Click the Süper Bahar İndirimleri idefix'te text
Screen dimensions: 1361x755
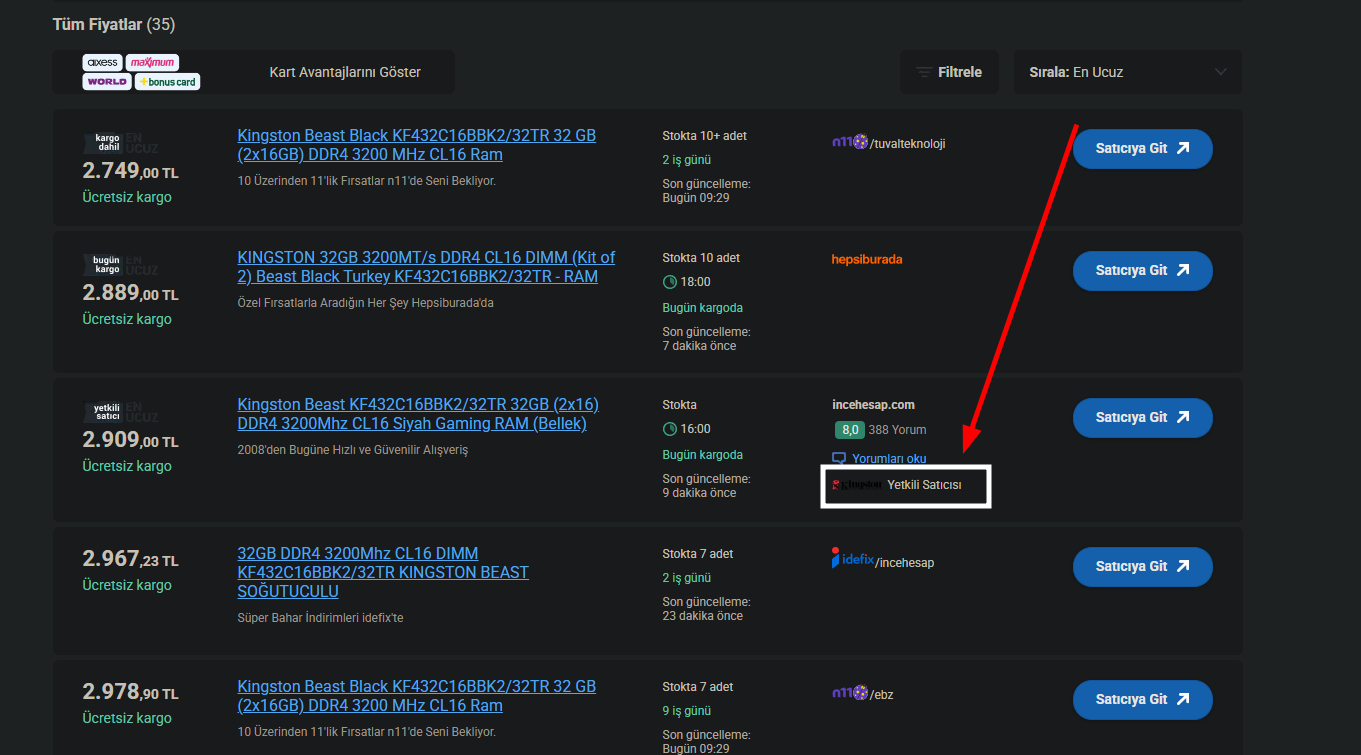[320, 618]
